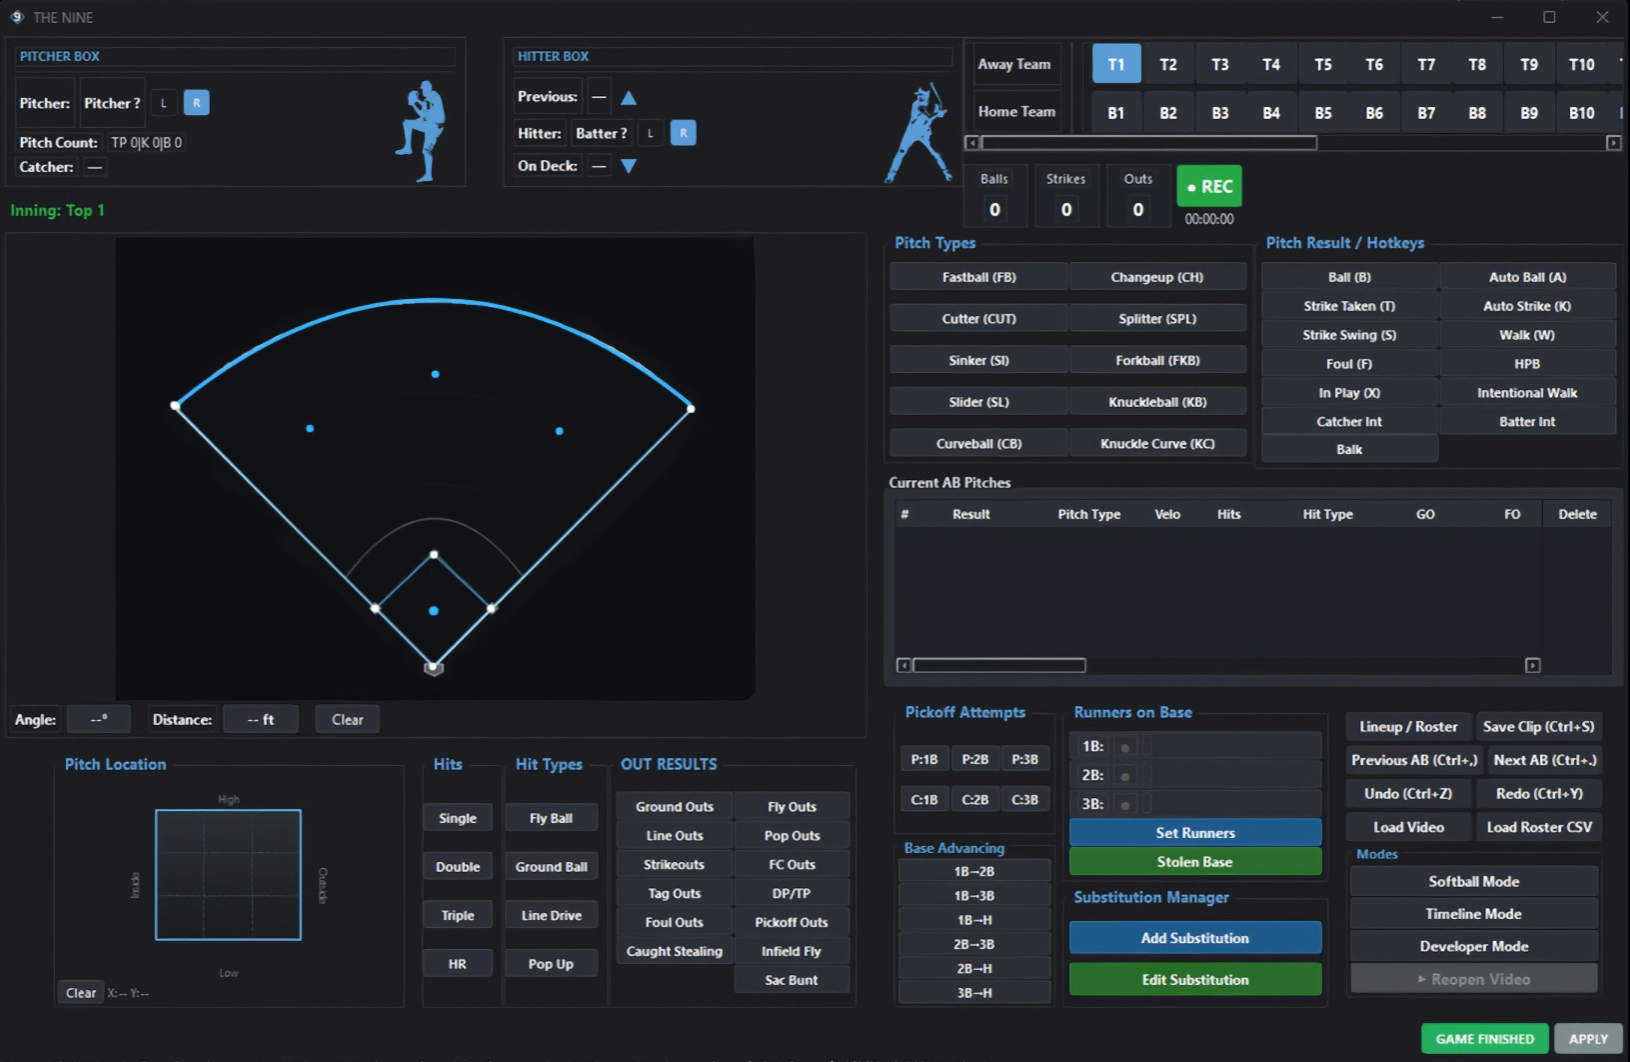Select the T3 inning tab

click(x=1220, y=65)
